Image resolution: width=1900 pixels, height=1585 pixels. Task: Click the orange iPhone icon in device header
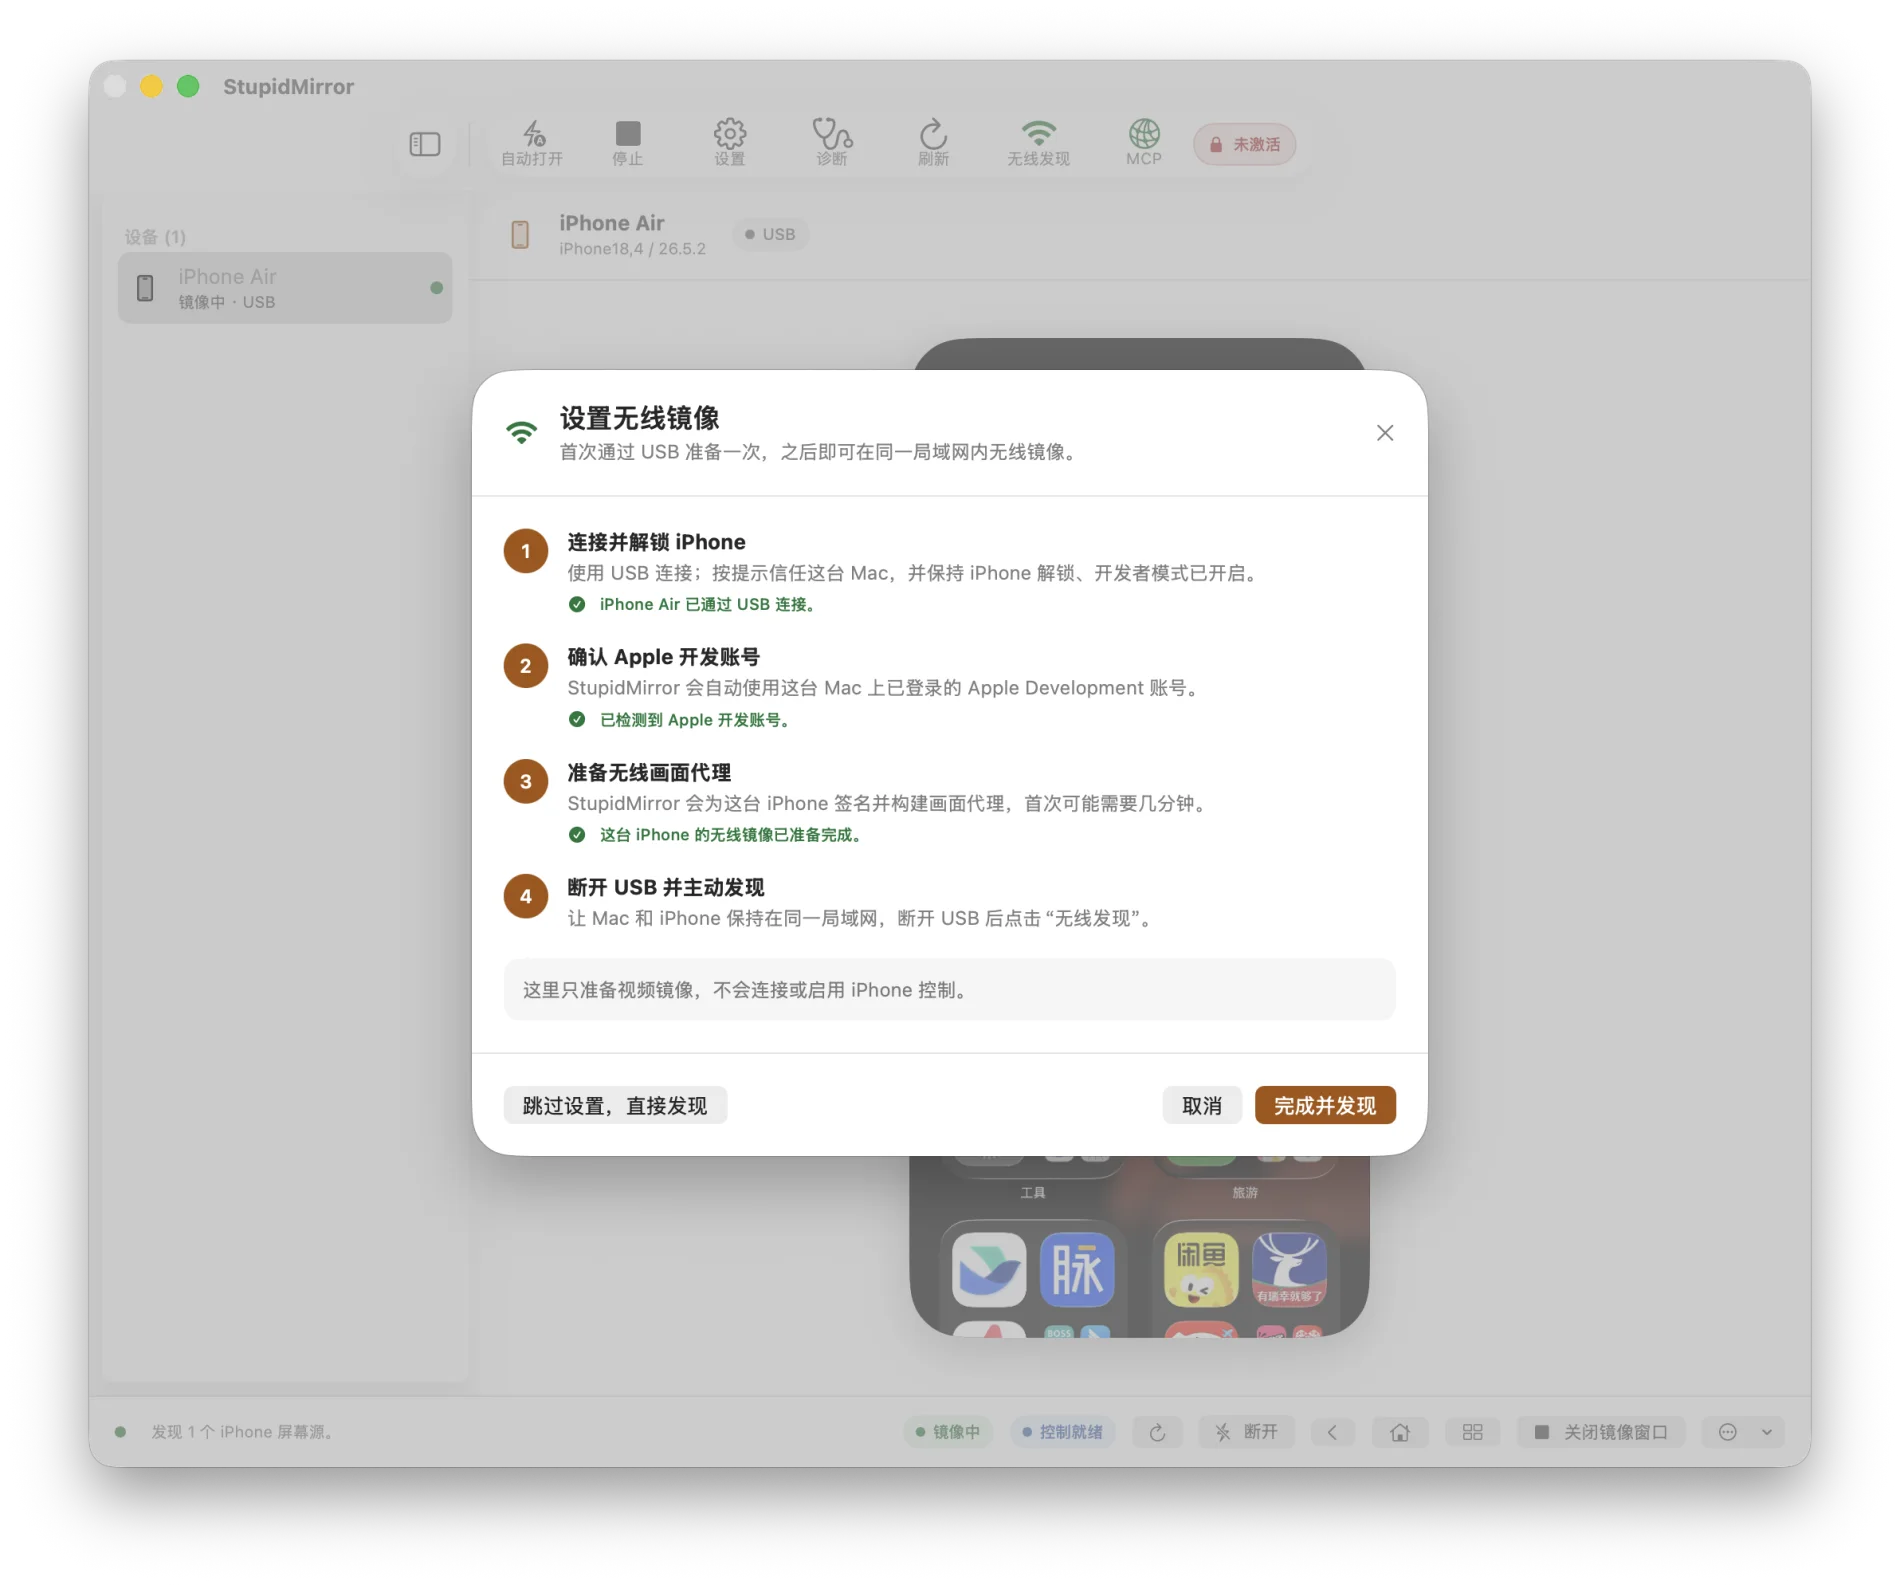coord(520,235)
